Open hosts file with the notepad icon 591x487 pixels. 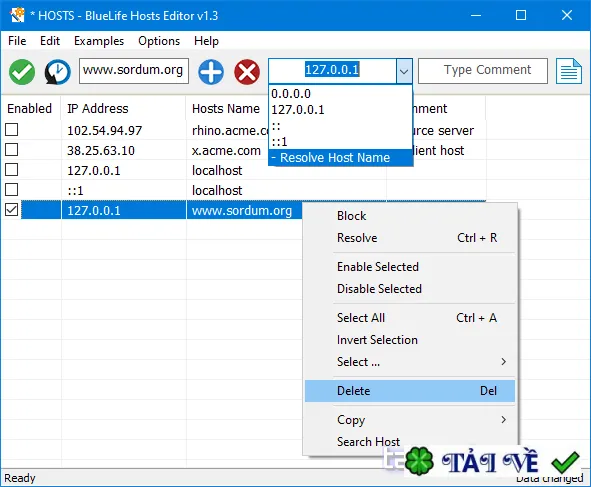click(569, 71)
